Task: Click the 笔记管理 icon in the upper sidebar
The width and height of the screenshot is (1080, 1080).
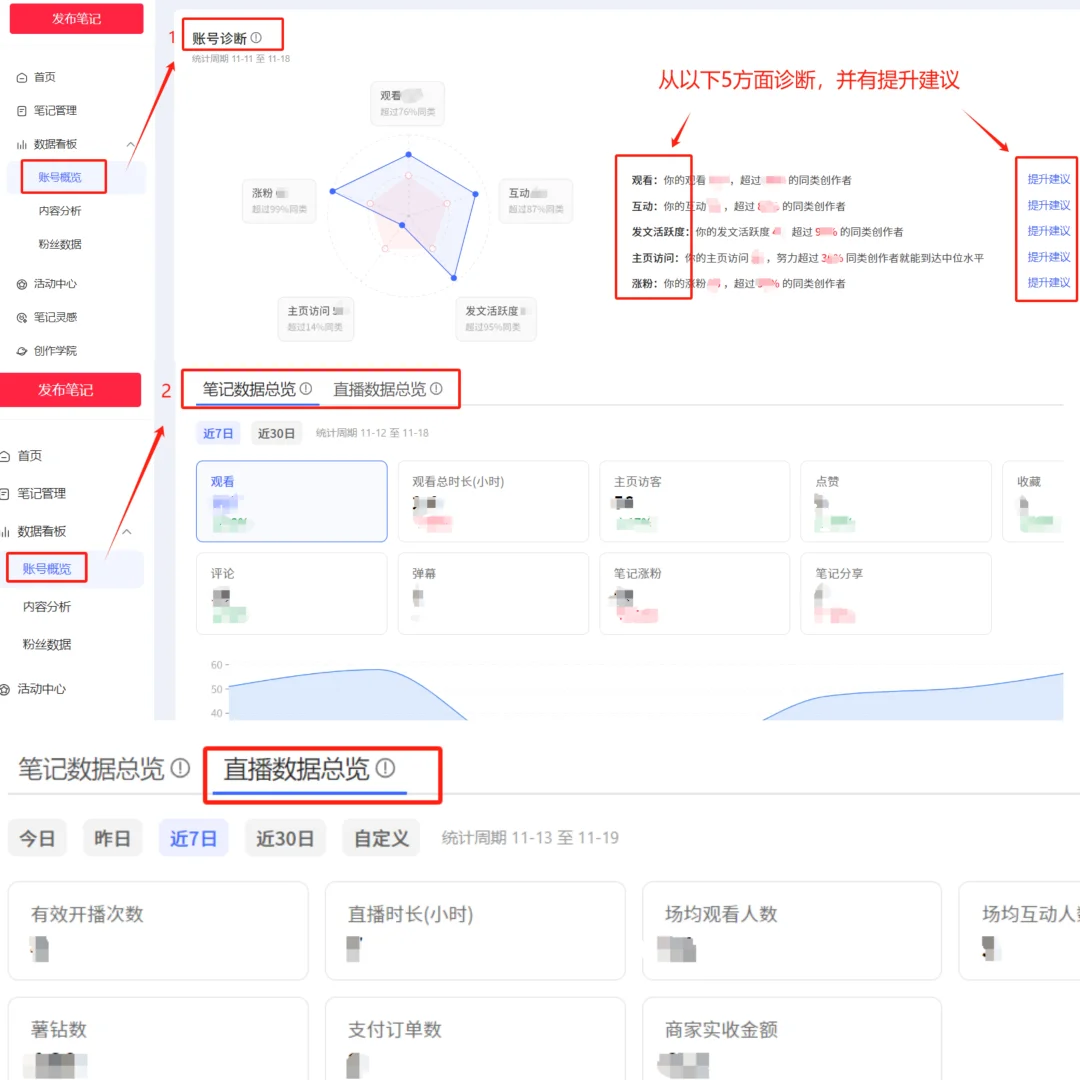Action: [22, 111]
